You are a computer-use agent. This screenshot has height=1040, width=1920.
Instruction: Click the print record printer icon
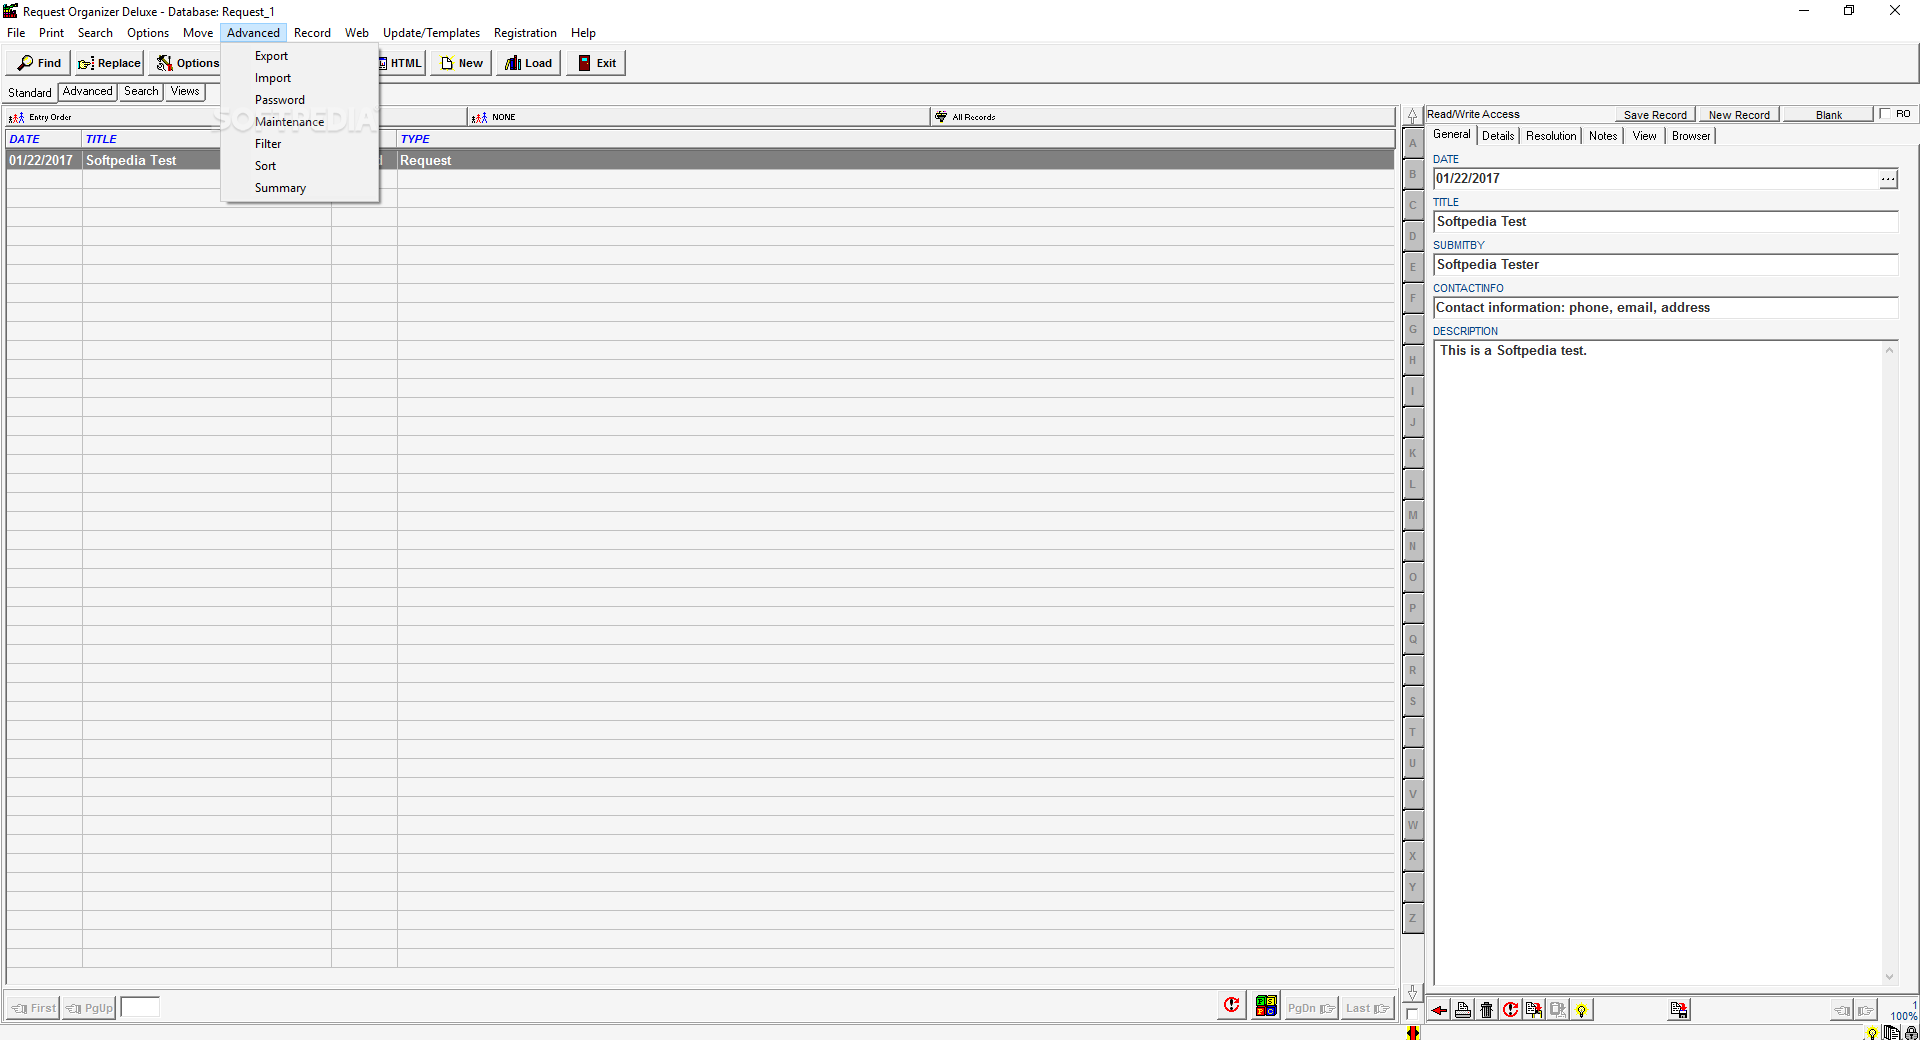coord(1463,1010)
